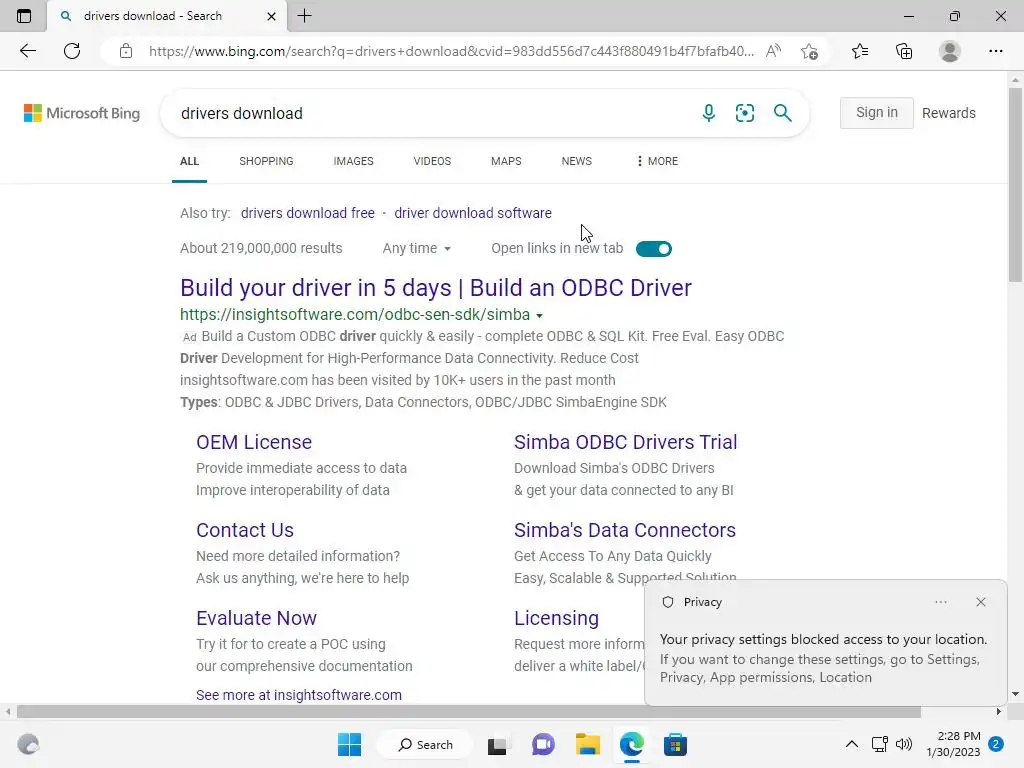Open the Chat app on taskbar
1024x768 pixels.
coord(543,744)
